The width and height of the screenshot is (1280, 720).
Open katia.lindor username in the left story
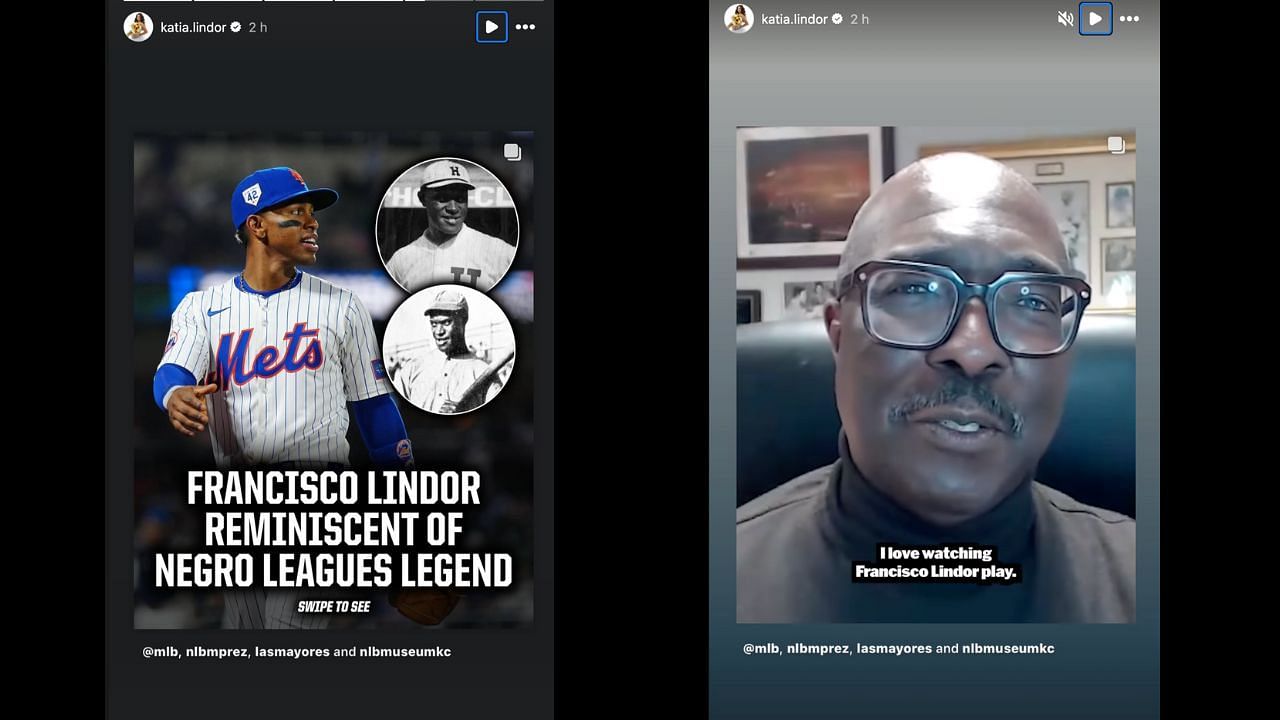[x=193, y=27]
